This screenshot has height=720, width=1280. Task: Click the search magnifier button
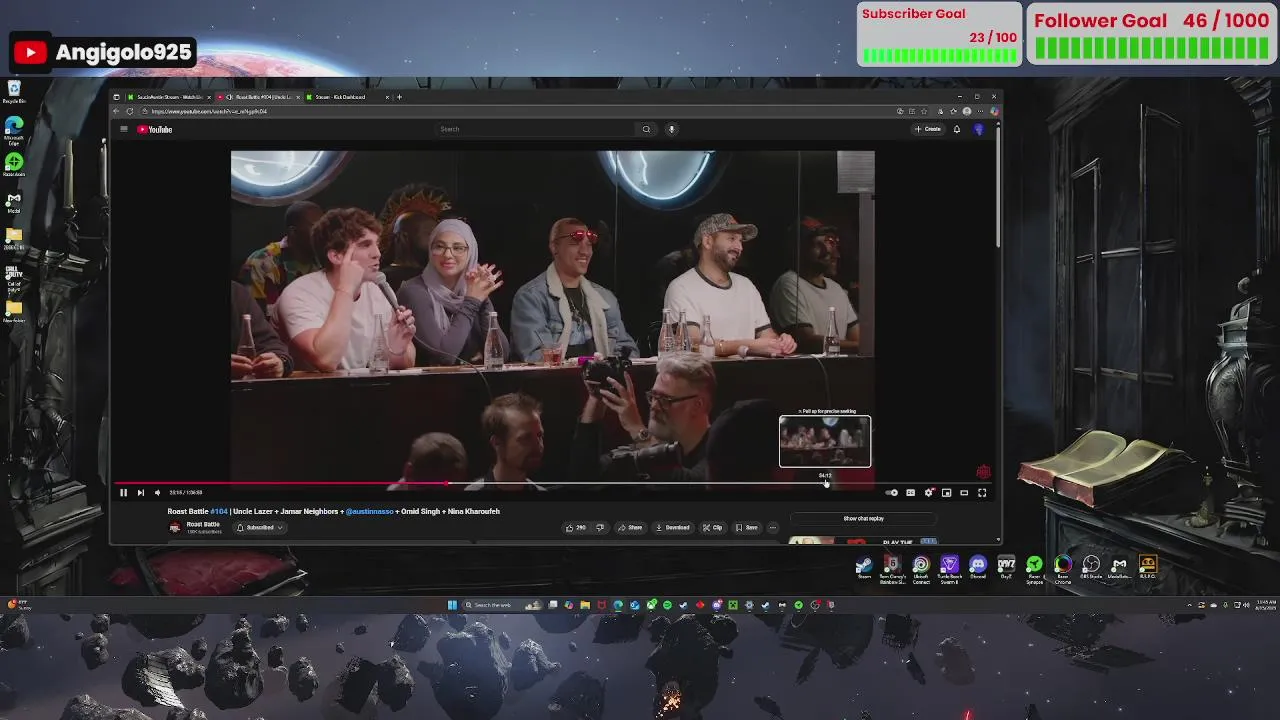point(646,129)
